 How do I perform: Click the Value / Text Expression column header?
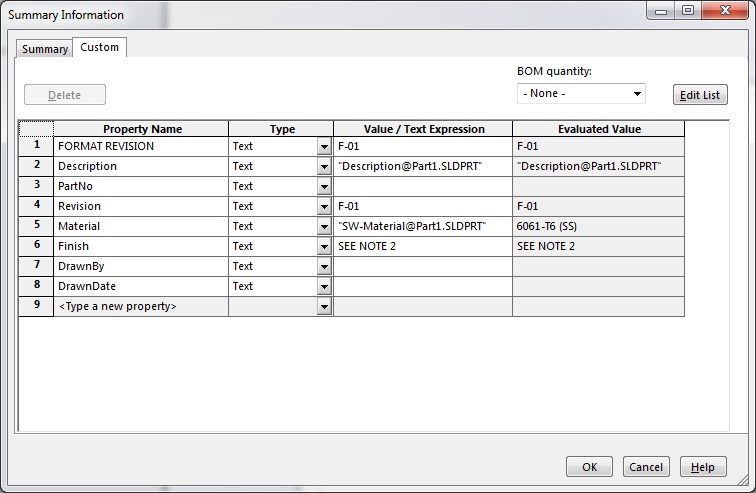coord(423,129)
